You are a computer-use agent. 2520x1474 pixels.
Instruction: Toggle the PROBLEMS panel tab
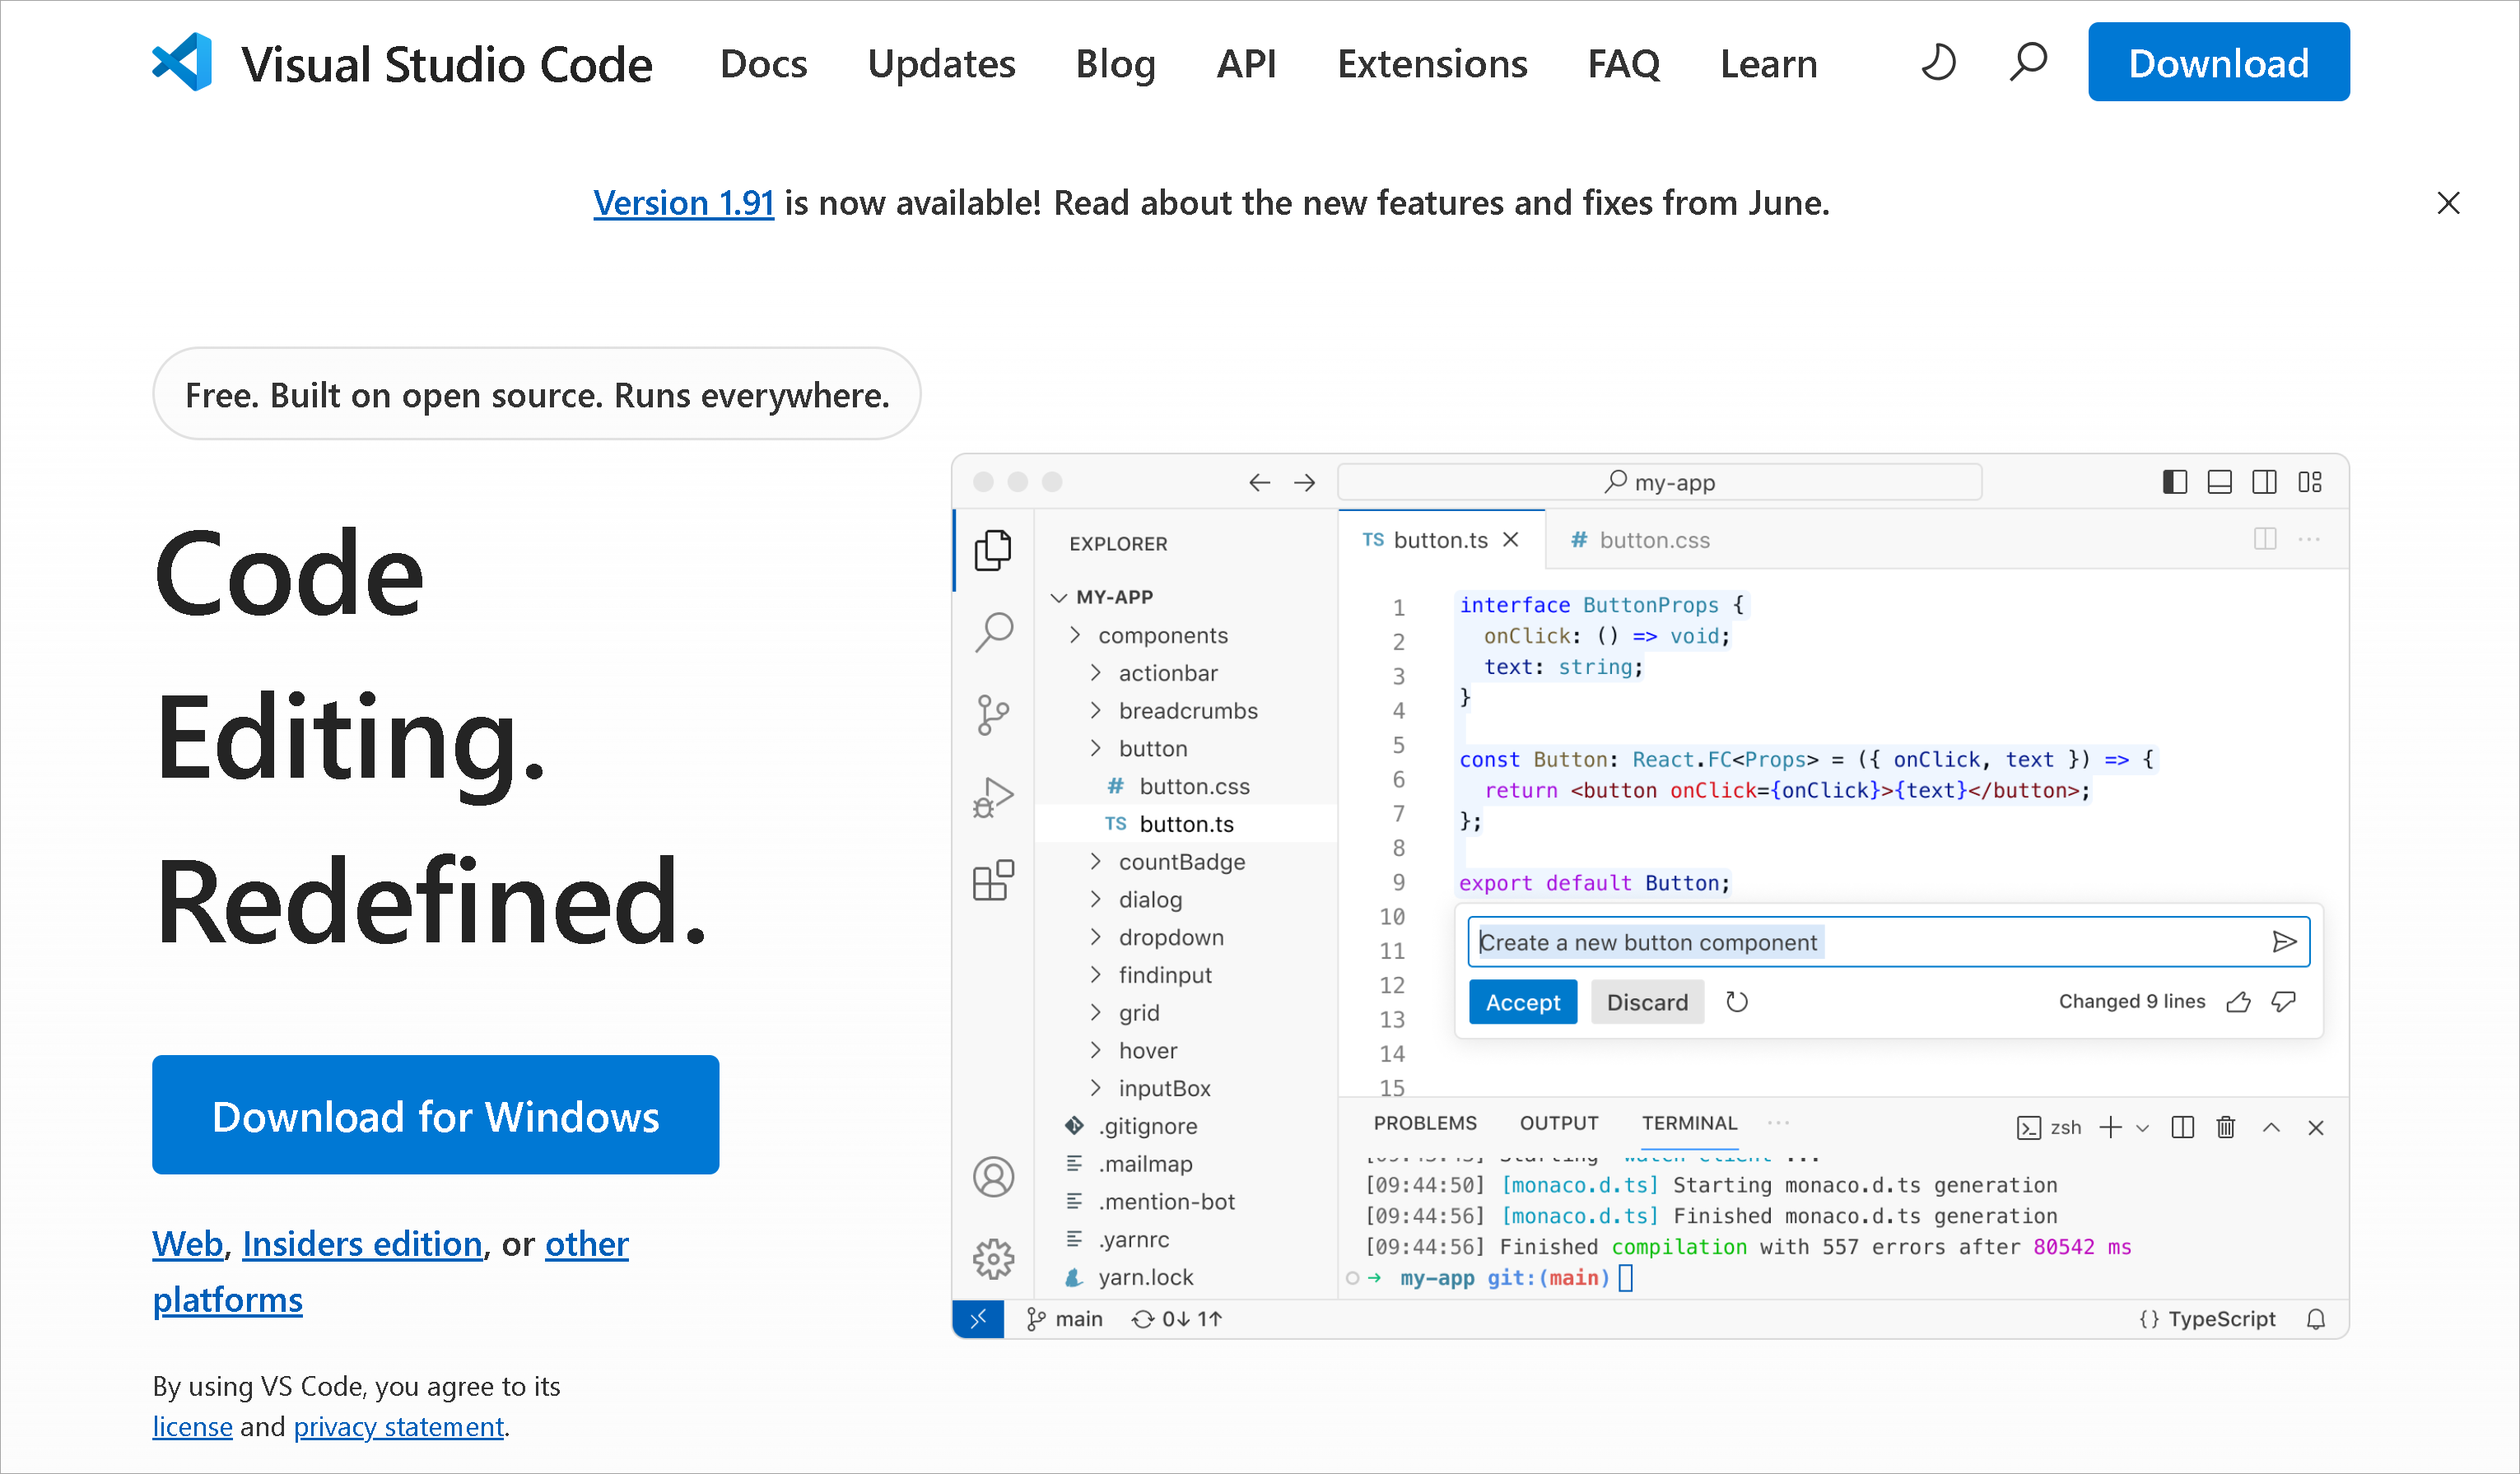(x=1427, y=1125)
